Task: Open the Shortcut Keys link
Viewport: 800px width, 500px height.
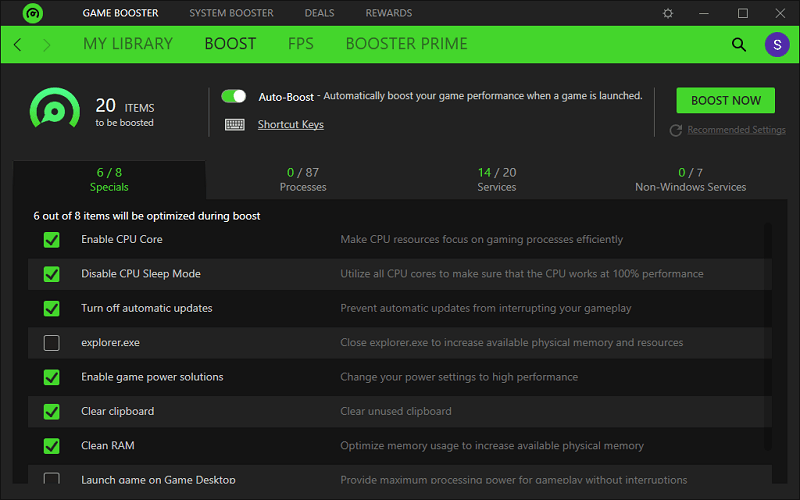Action: [x=290, y=124]
